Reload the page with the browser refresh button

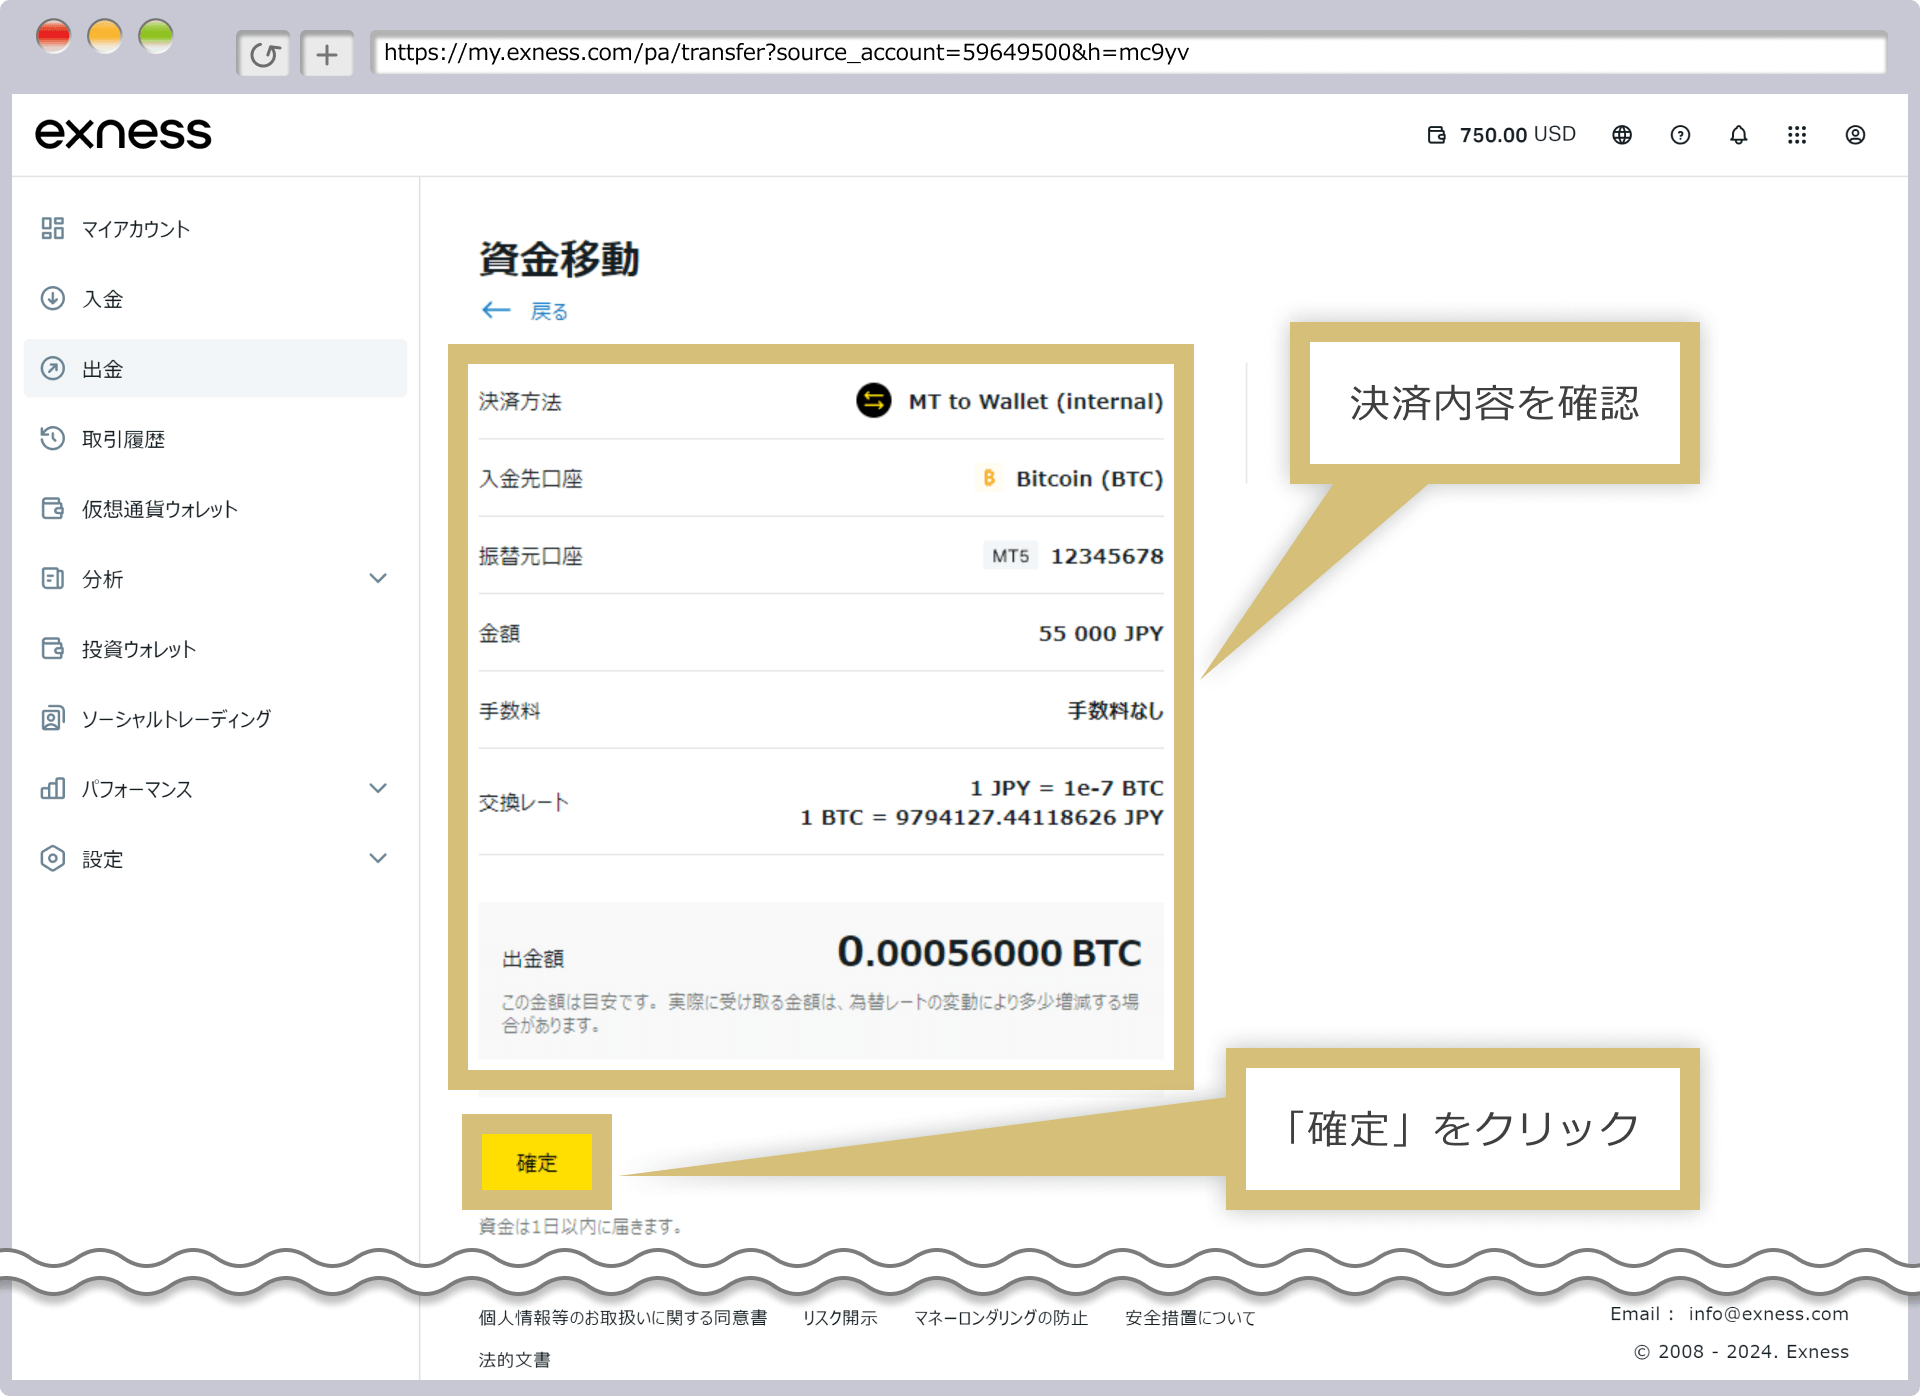264,54
